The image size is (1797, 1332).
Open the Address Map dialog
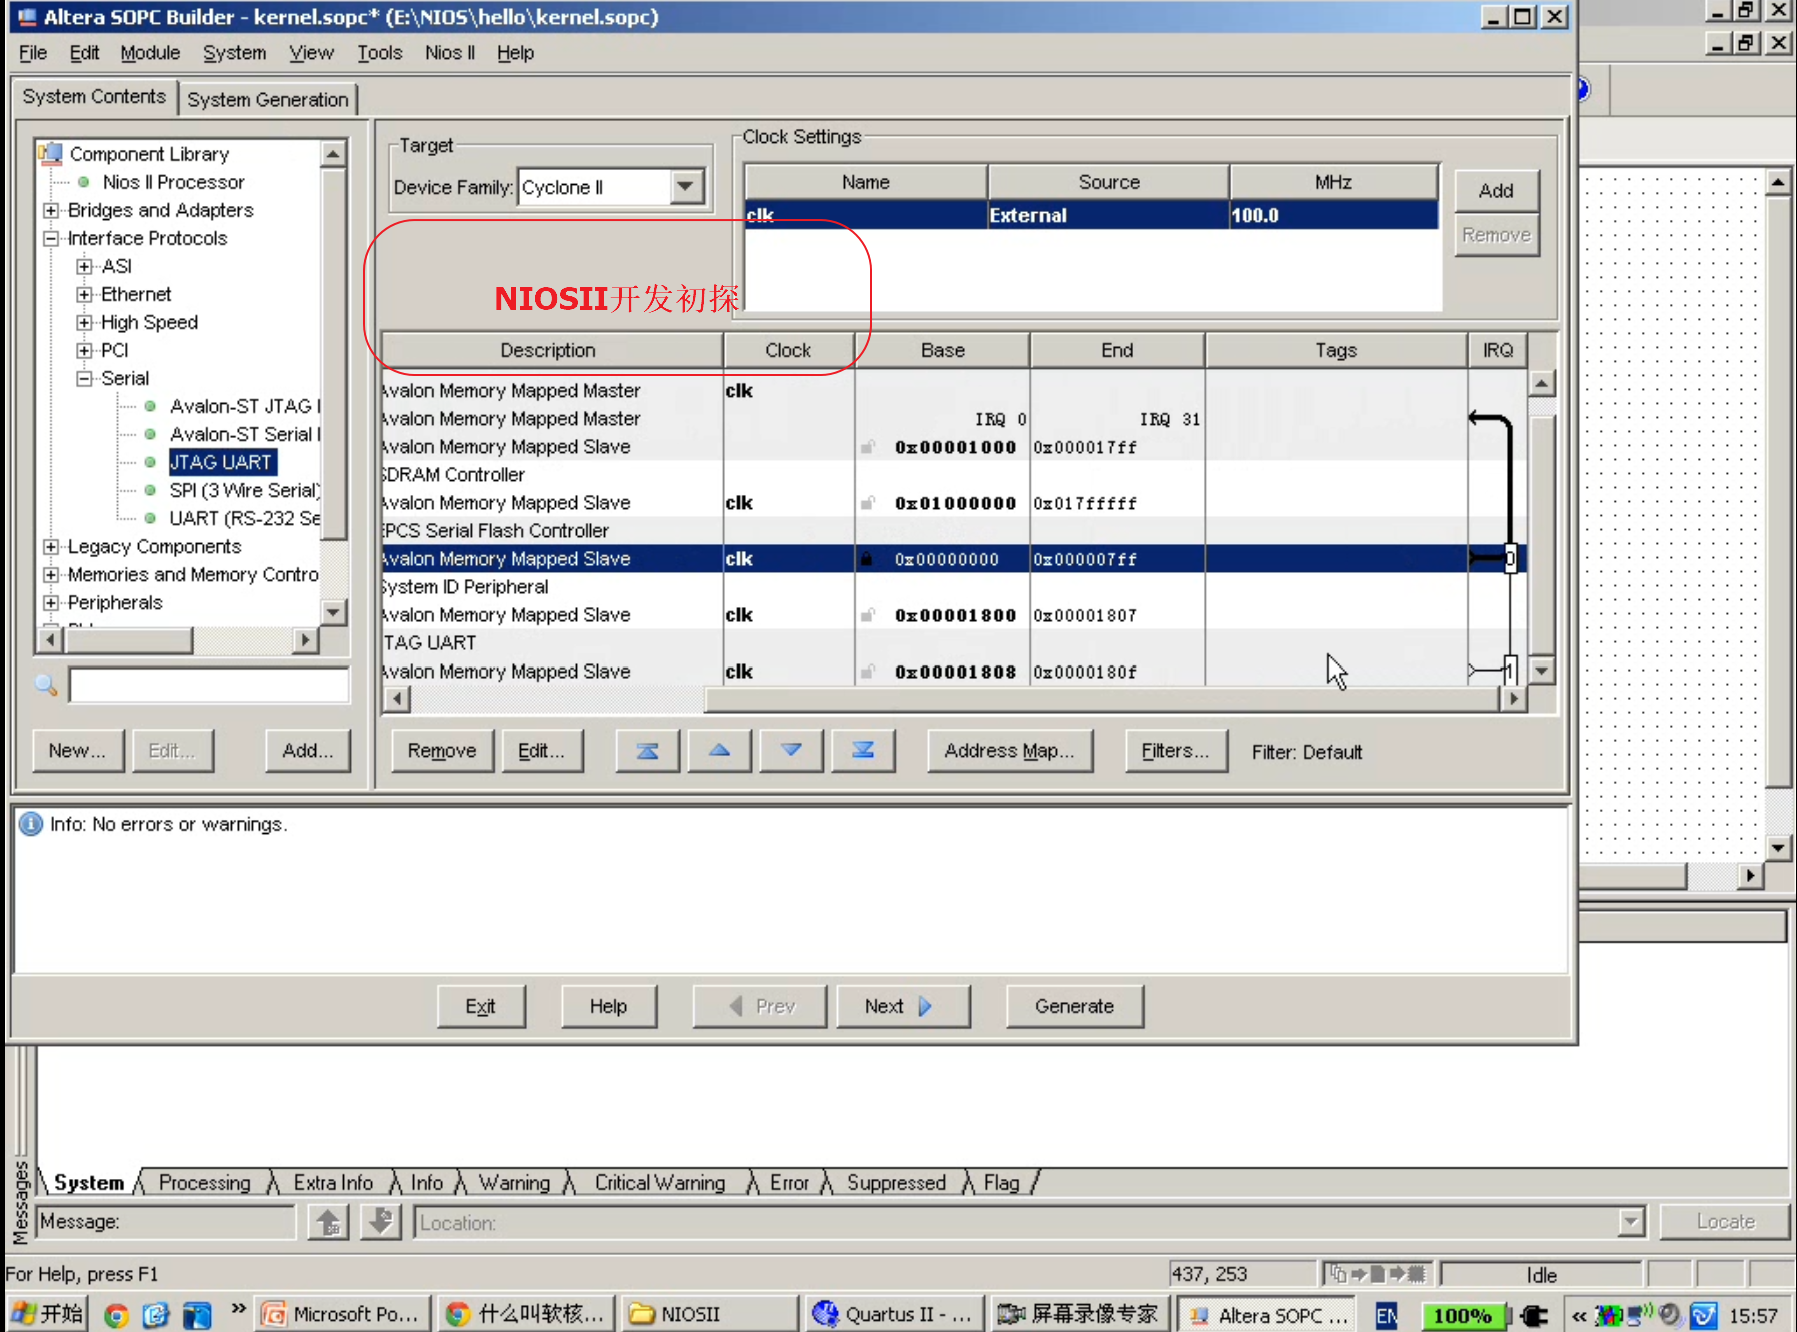pos(1009,751)
